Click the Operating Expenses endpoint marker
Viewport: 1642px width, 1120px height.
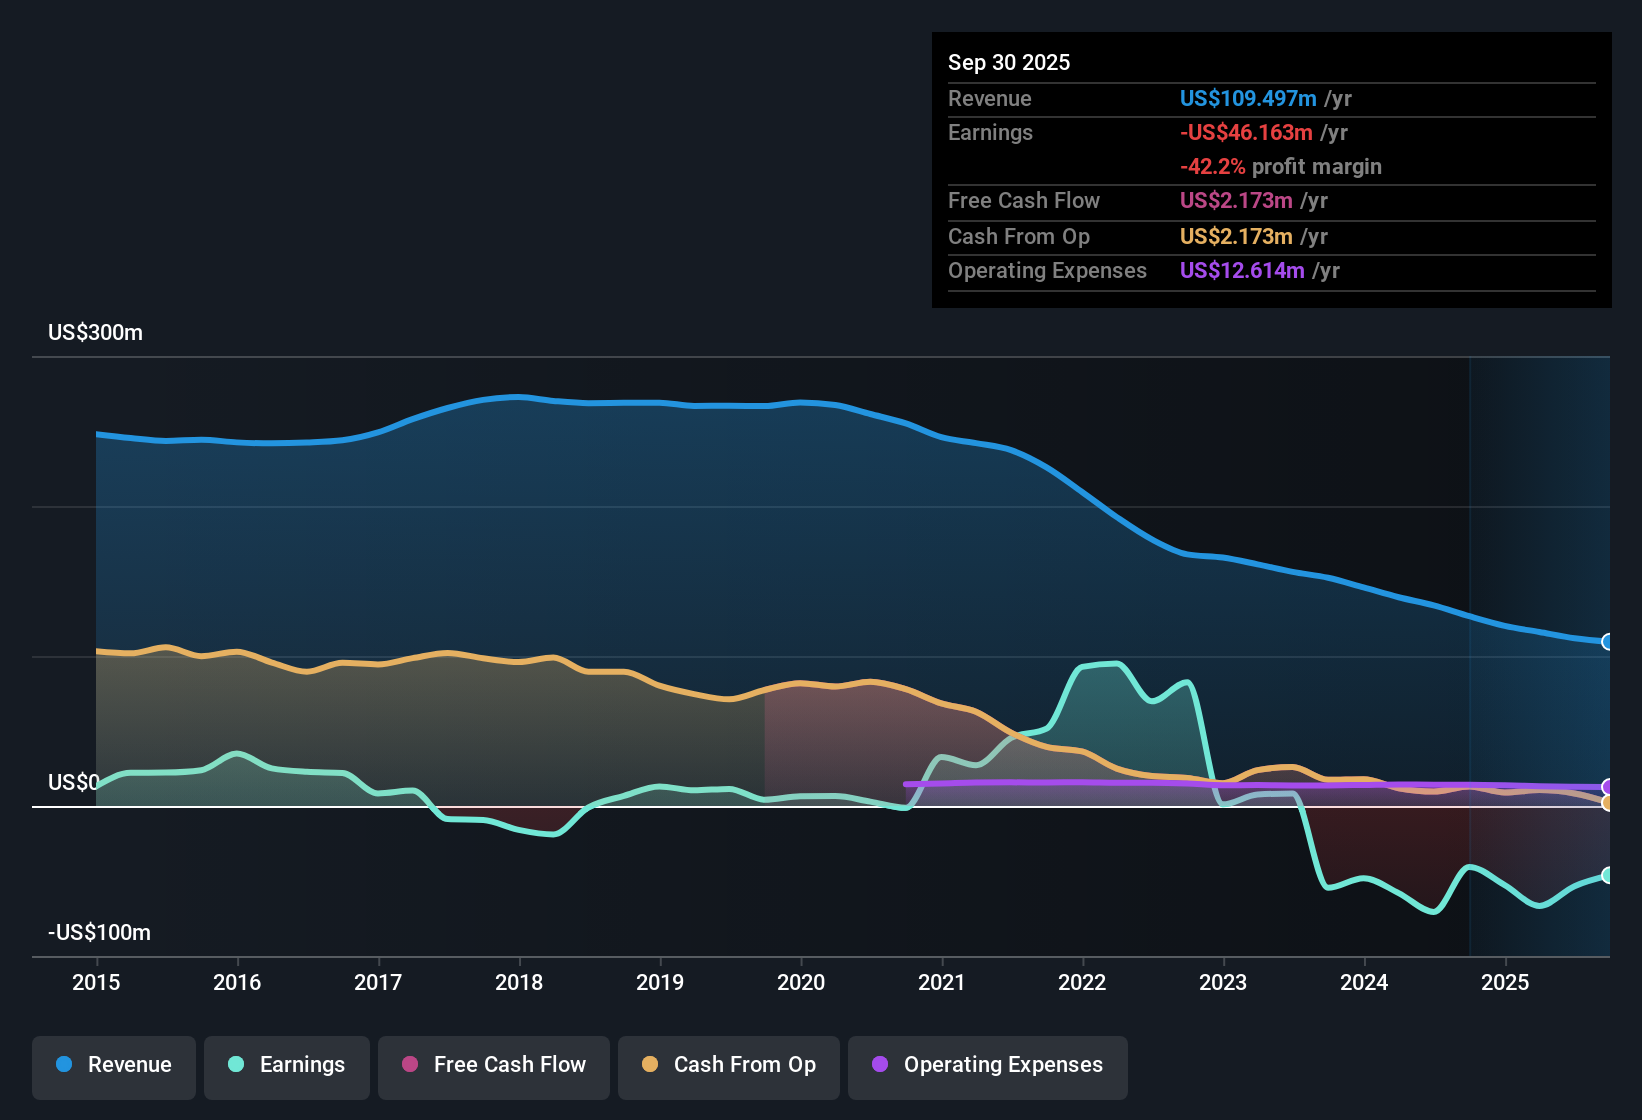(1608, 788)
